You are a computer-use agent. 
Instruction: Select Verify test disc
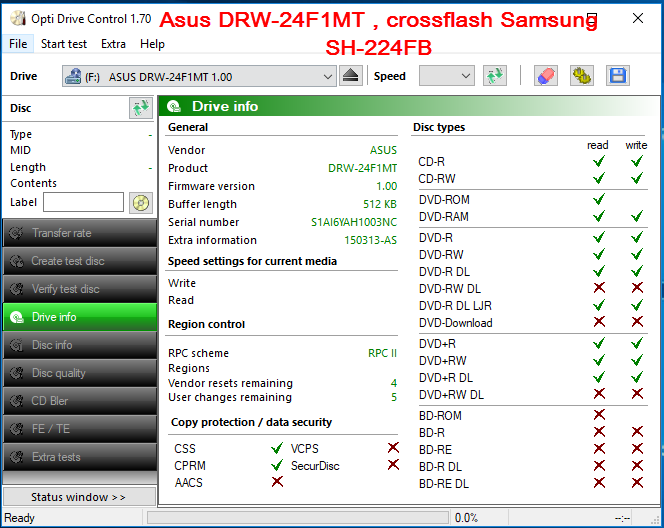[x=80, y=289]
